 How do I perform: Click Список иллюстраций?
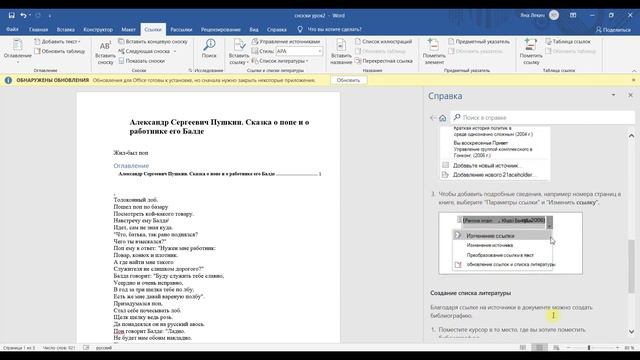383,42
